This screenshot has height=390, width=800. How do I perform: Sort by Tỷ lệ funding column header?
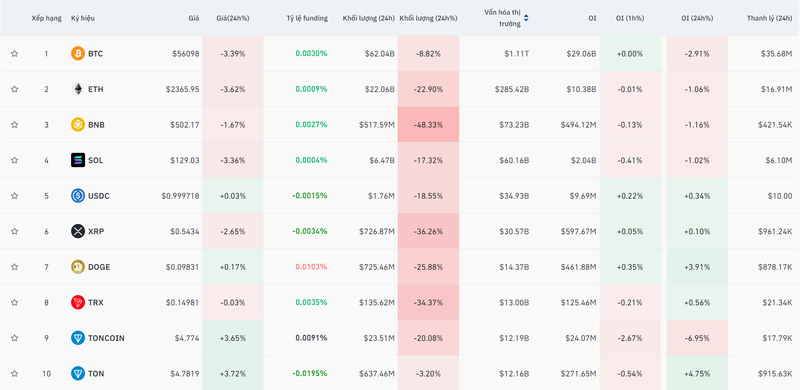tap(307, 18)
